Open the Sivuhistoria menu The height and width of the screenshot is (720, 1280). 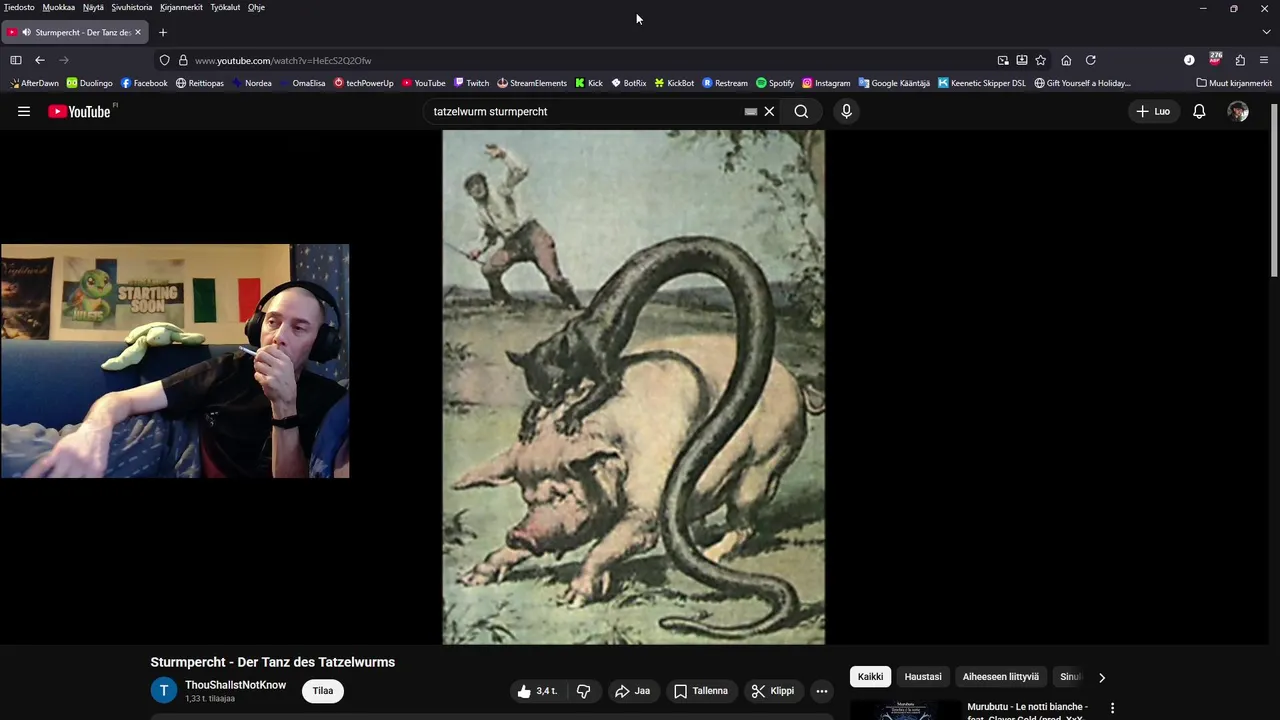point(132,7)
